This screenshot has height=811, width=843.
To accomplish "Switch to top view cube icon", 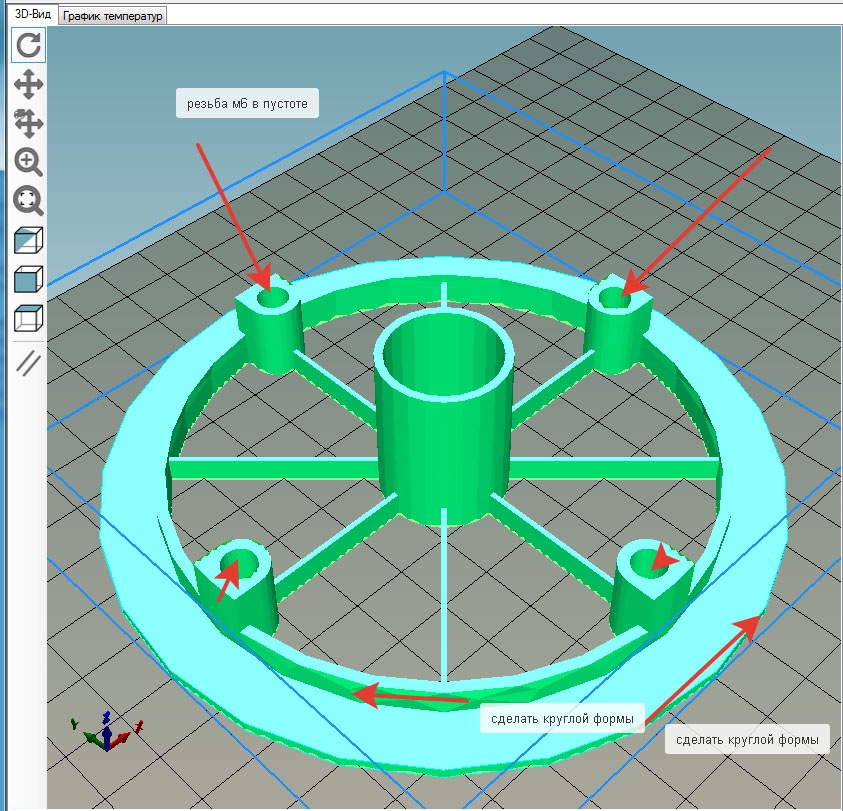I will 28,319.
